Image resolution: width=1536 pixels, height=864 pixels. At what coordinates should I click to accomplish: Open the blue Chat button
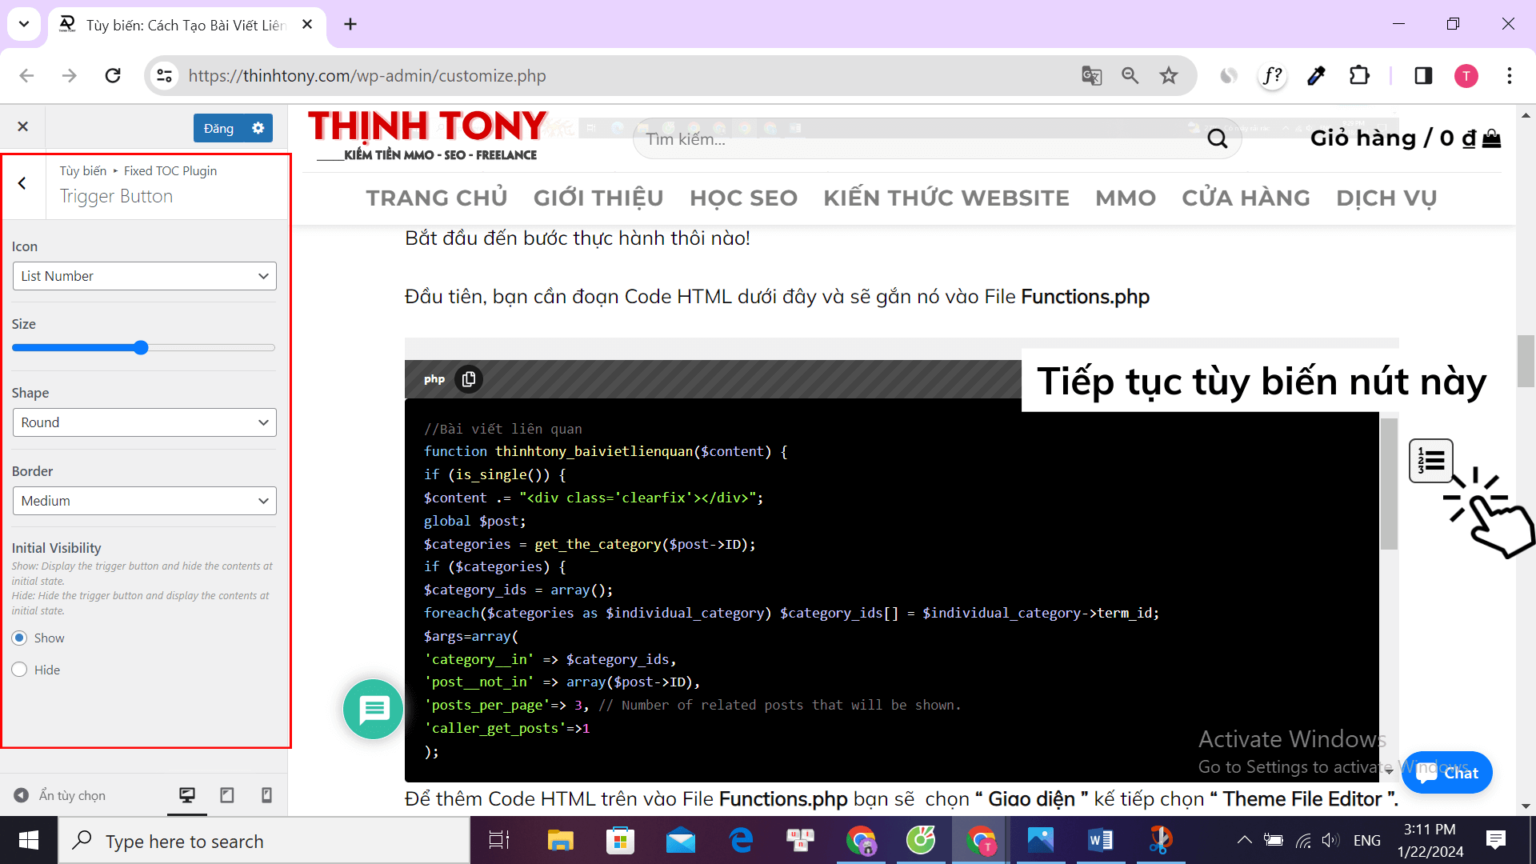coord(1447,772)
